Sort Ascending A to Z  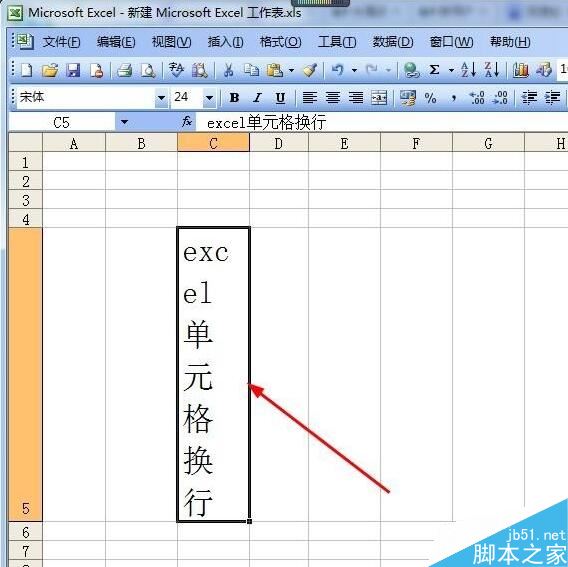tap(468, 70)
